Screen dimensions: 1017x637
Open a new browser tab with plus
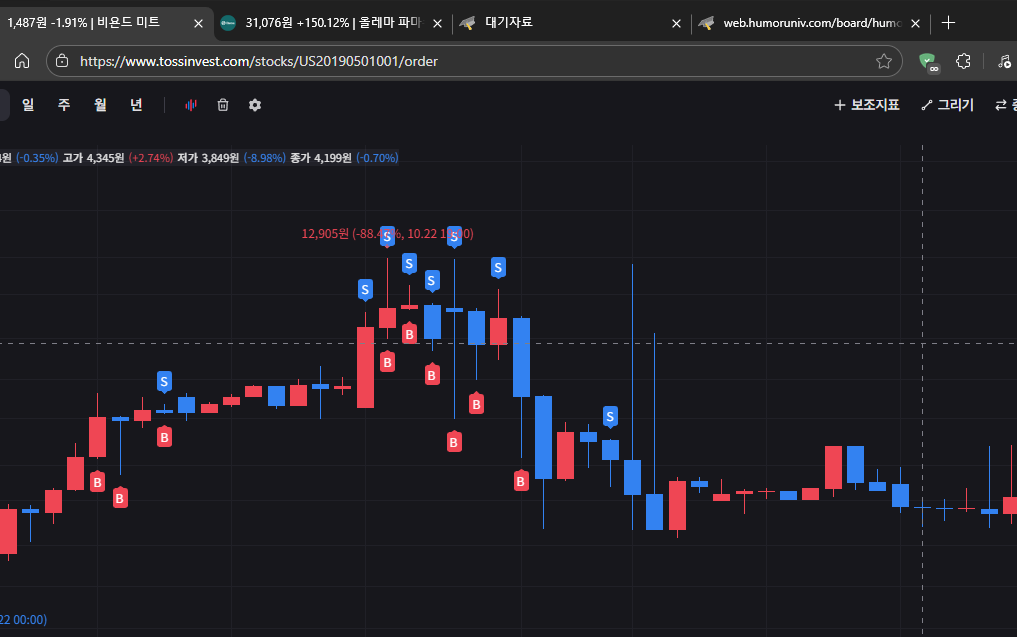948,23
